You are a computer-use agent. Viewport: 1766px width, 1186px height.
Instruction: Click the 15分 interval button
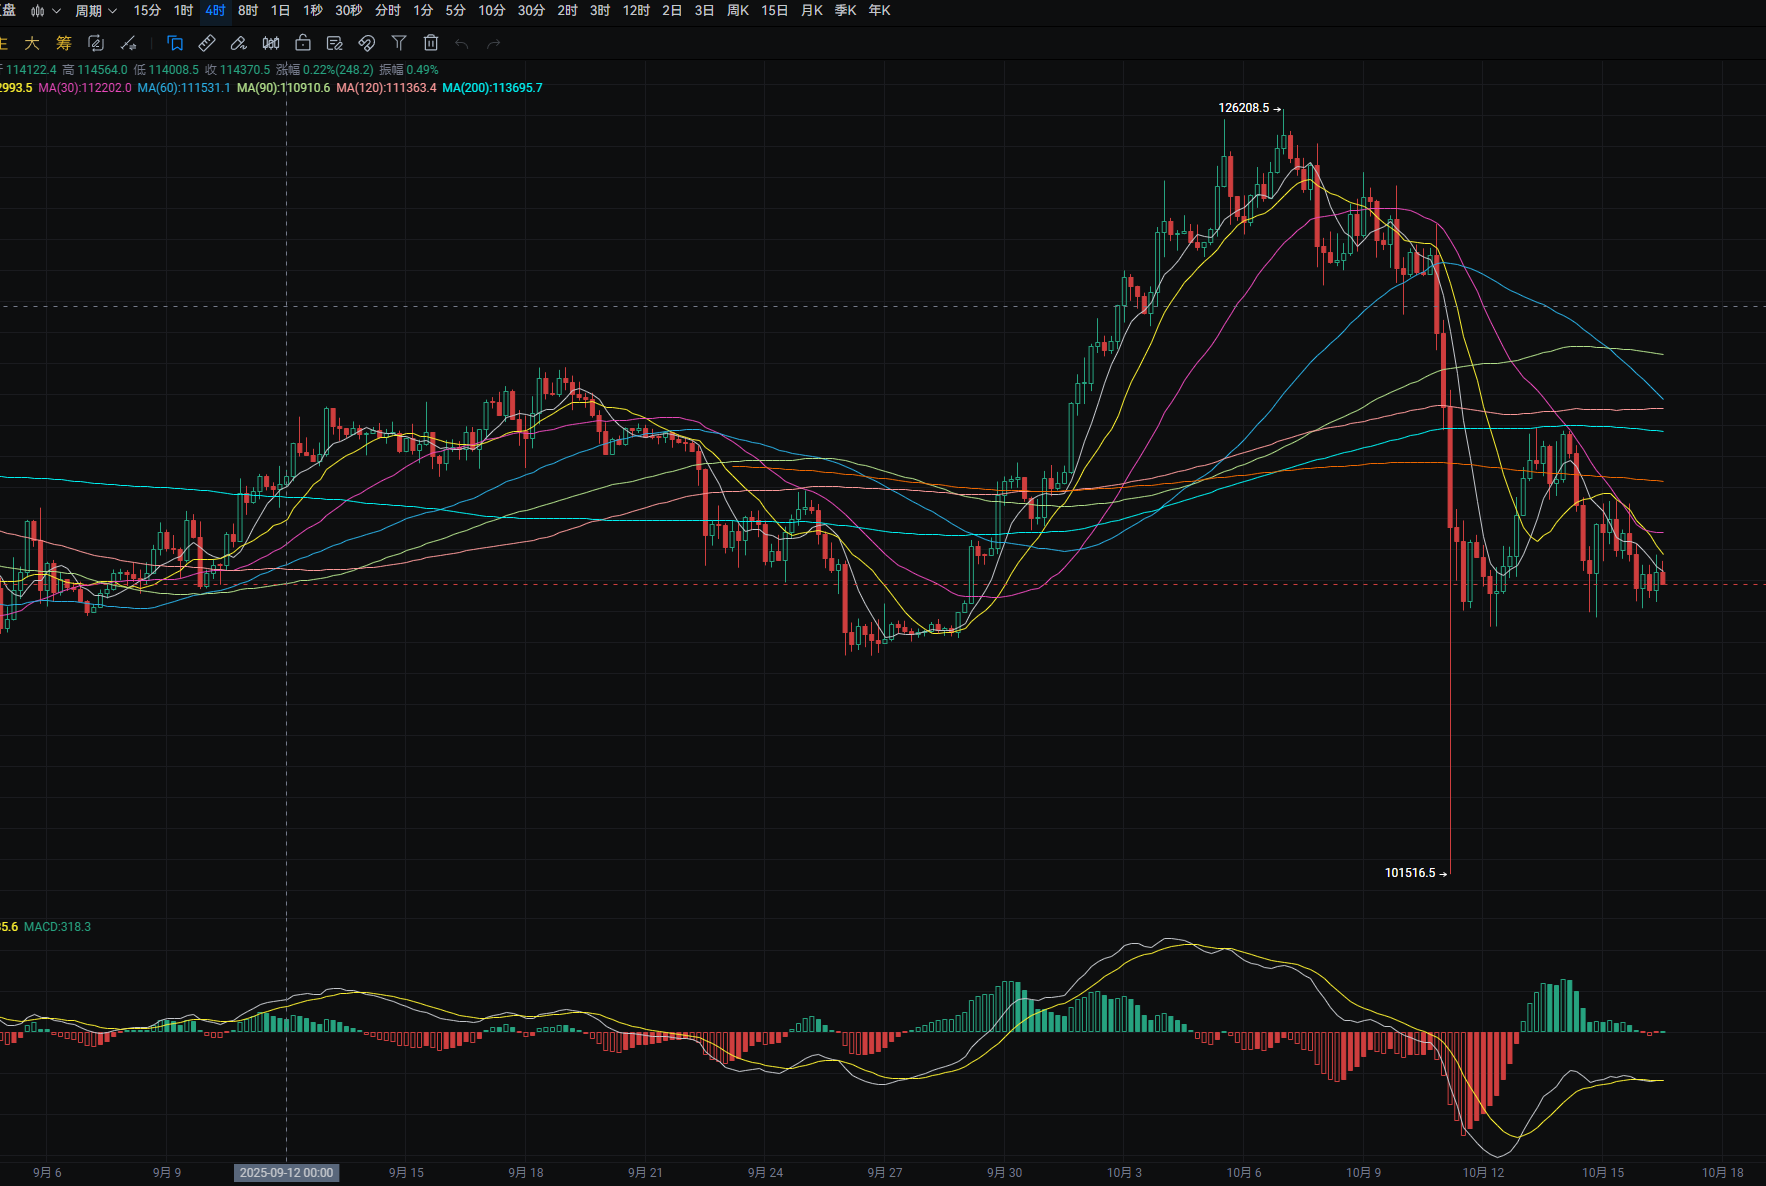tap(147, 11)
